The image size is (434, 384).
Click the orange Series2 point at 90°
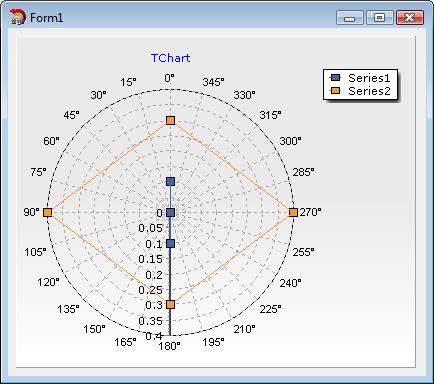48,212
